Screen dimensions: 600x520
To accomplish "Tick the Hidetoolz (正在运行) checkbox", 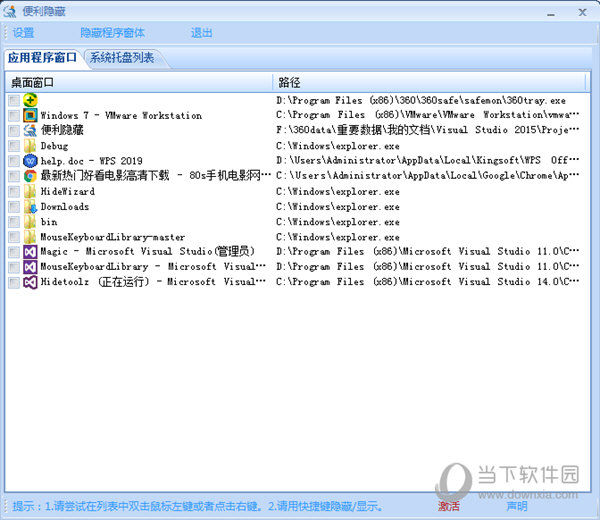I will (14, 282).
